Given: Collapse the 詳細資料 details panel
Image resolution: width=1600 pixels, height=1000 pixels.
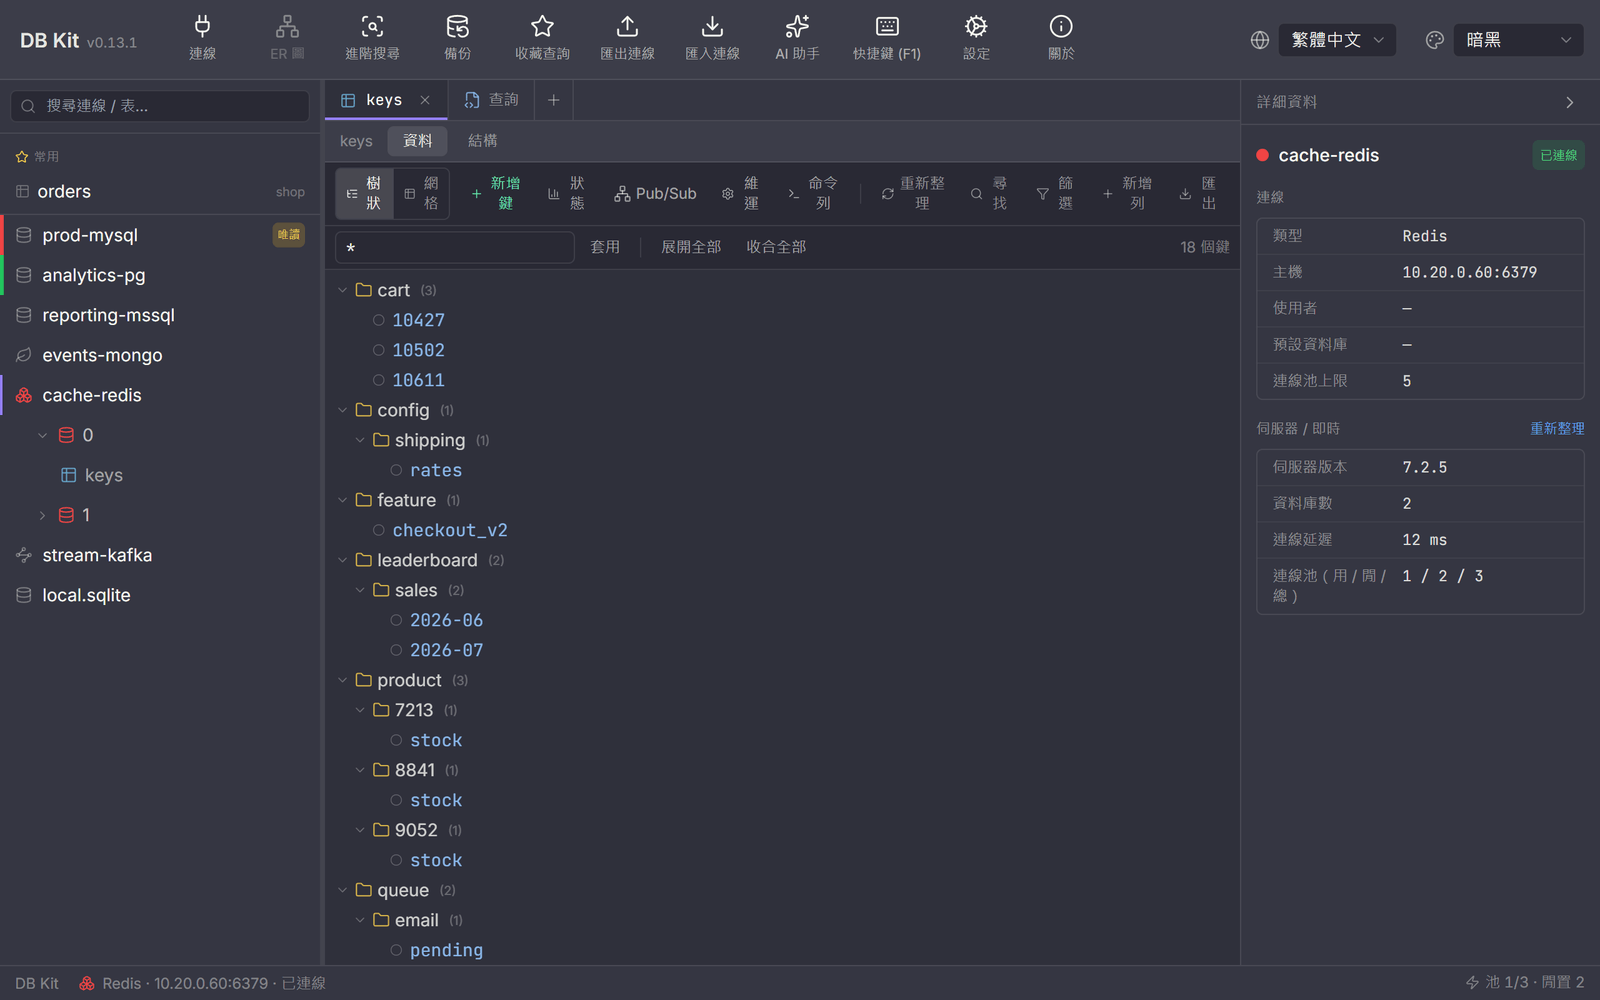Looking at the screenshot, I should point(1570,102).
